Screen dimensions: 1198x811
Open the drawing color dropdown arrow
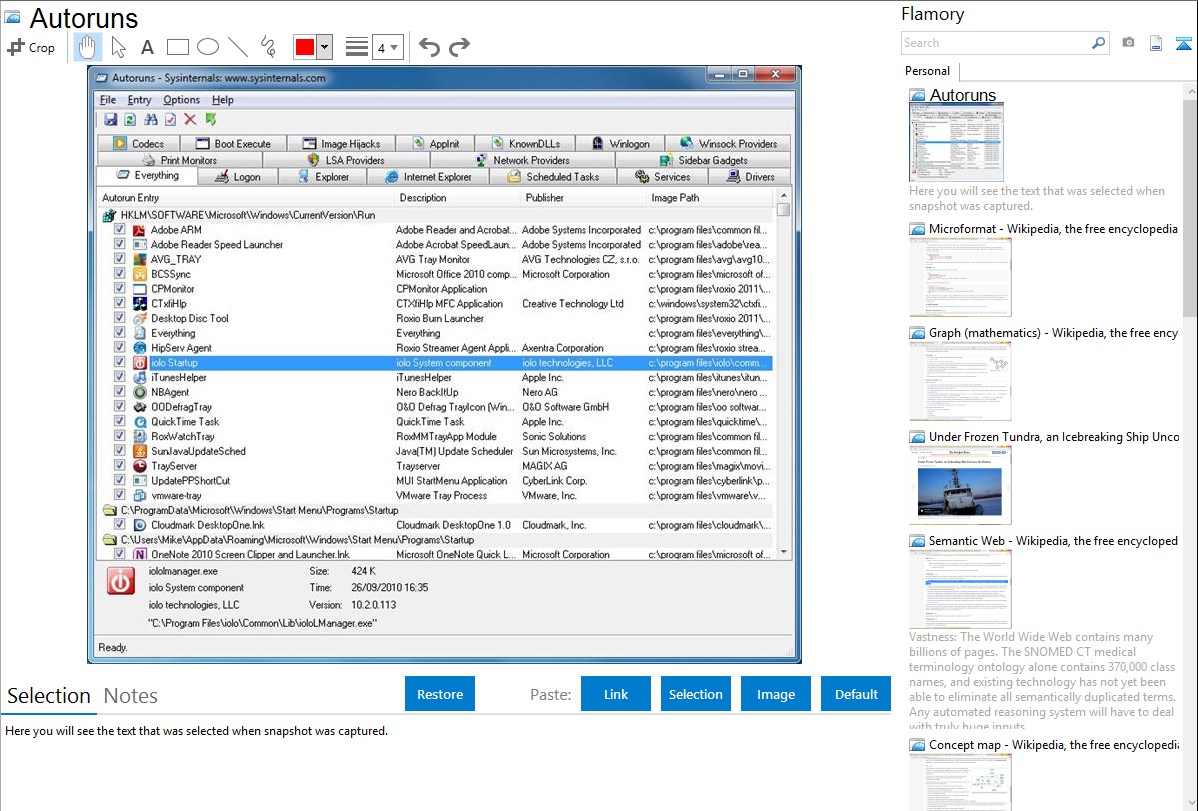coord(324,47)
